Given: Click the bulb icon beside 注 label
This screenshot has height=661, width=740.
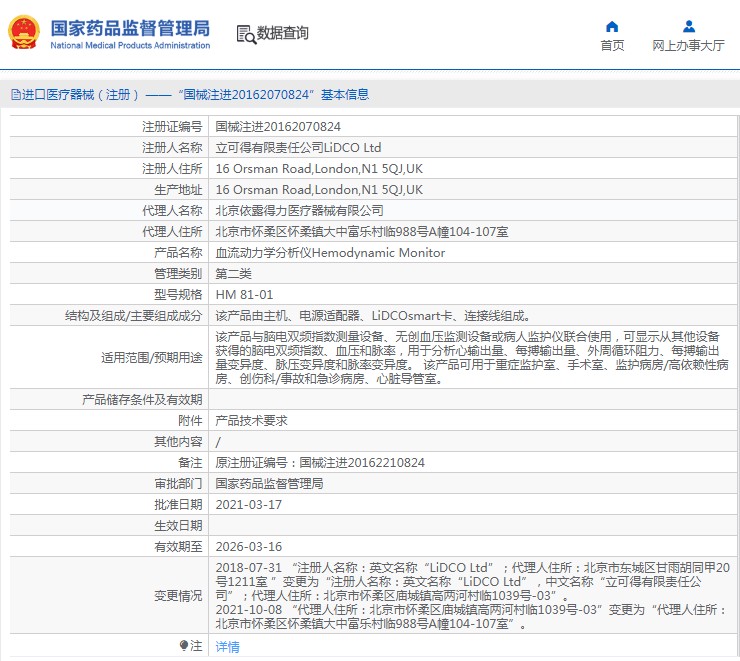Looking at the screenshot, I should [184, 646].
